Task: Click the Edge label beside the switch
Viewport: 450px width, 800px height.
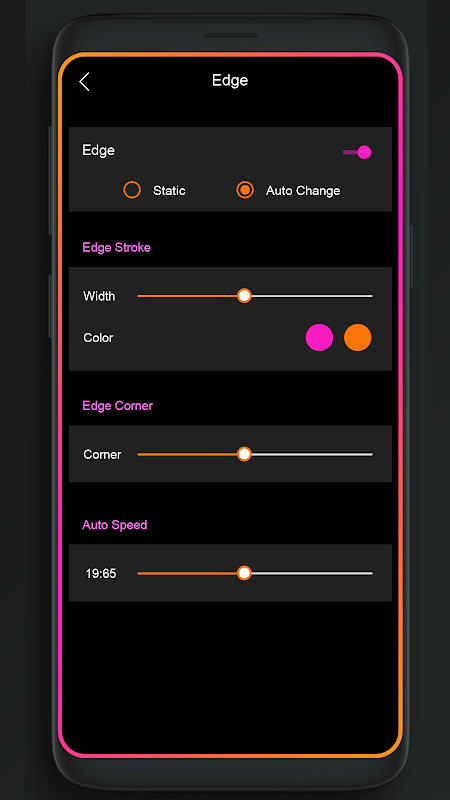Action: coord(98,151)
